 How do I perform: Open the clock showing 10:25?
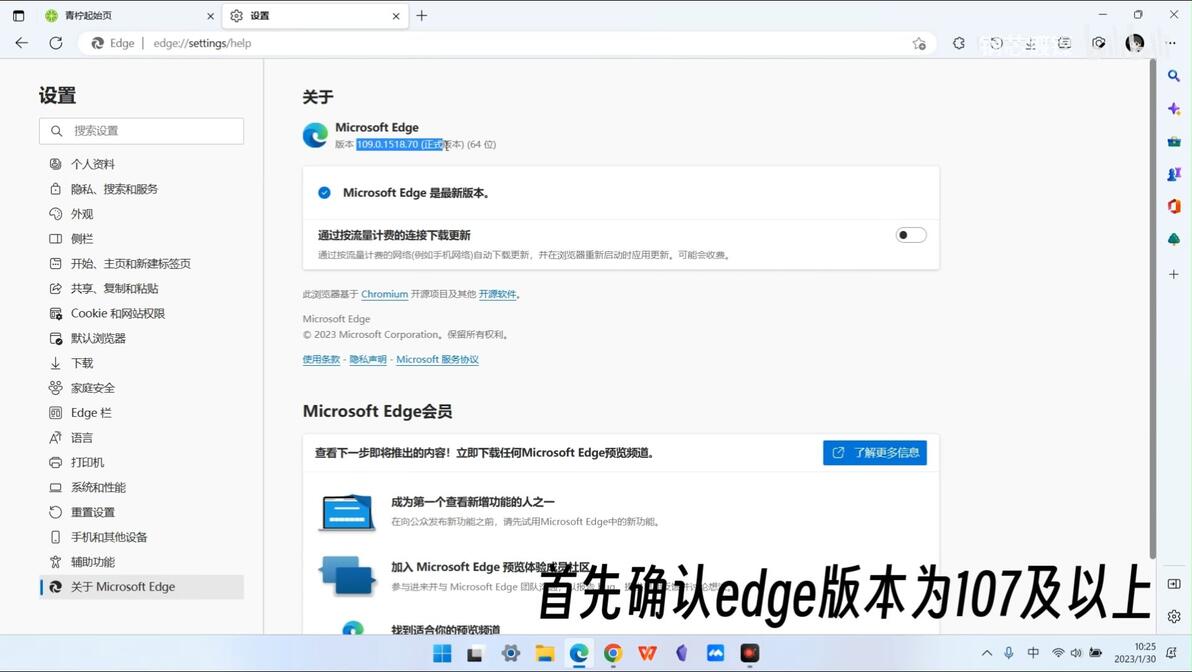[x=1135, y=653]
